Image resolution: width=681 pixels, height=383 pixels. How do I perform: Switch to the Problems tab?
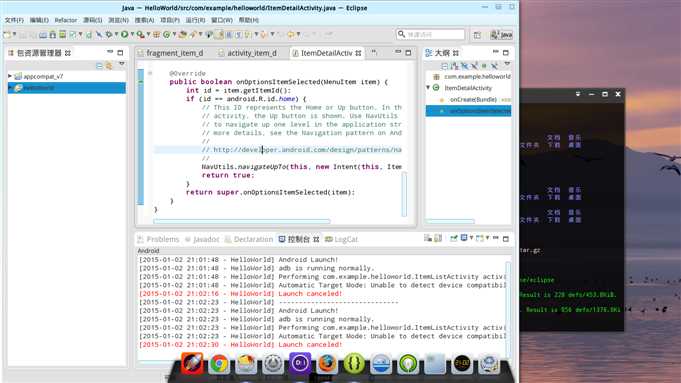tap(158, 239)
